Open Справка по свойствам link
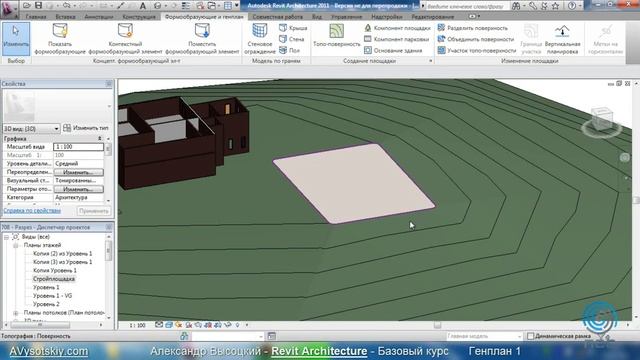 [32, 211]
